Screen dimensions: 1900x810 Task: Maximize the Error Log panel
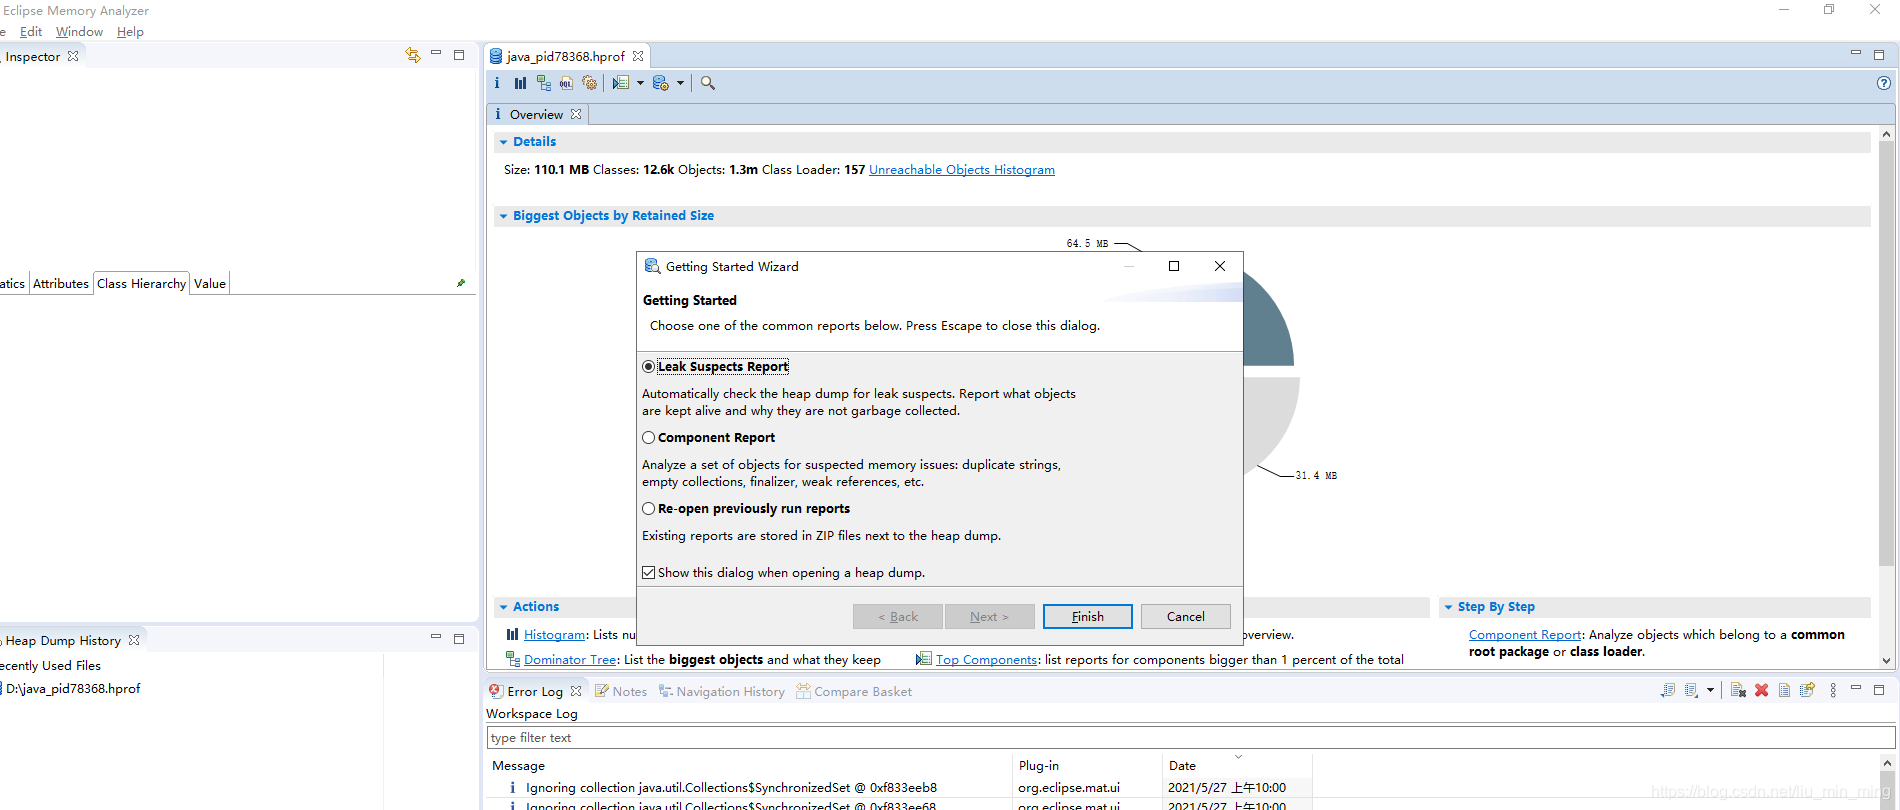click(1879, 689)
